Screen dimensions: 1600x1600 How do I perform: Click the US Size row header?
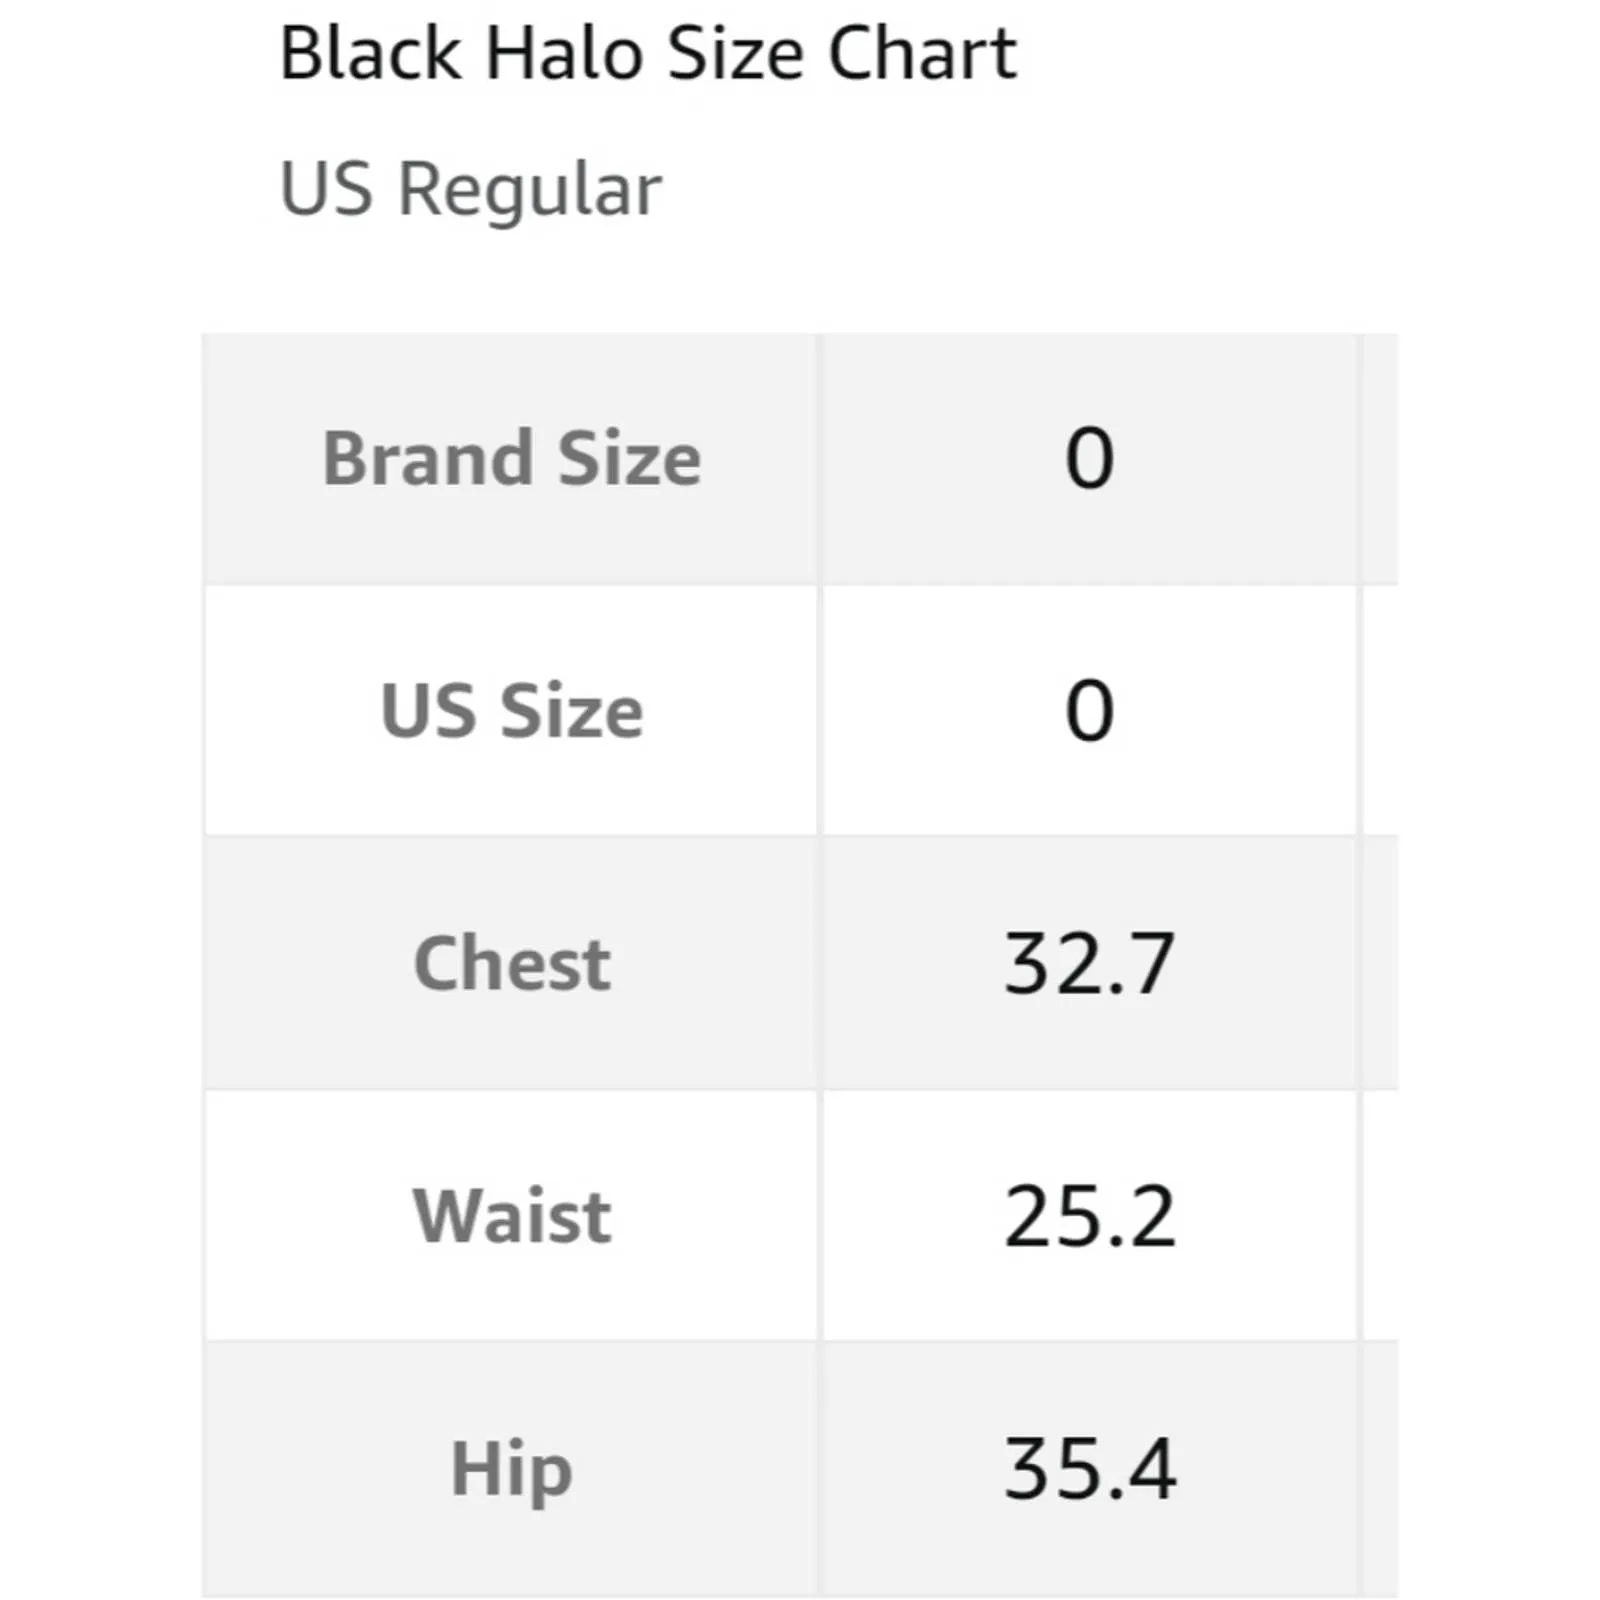[x=511, y=711]
